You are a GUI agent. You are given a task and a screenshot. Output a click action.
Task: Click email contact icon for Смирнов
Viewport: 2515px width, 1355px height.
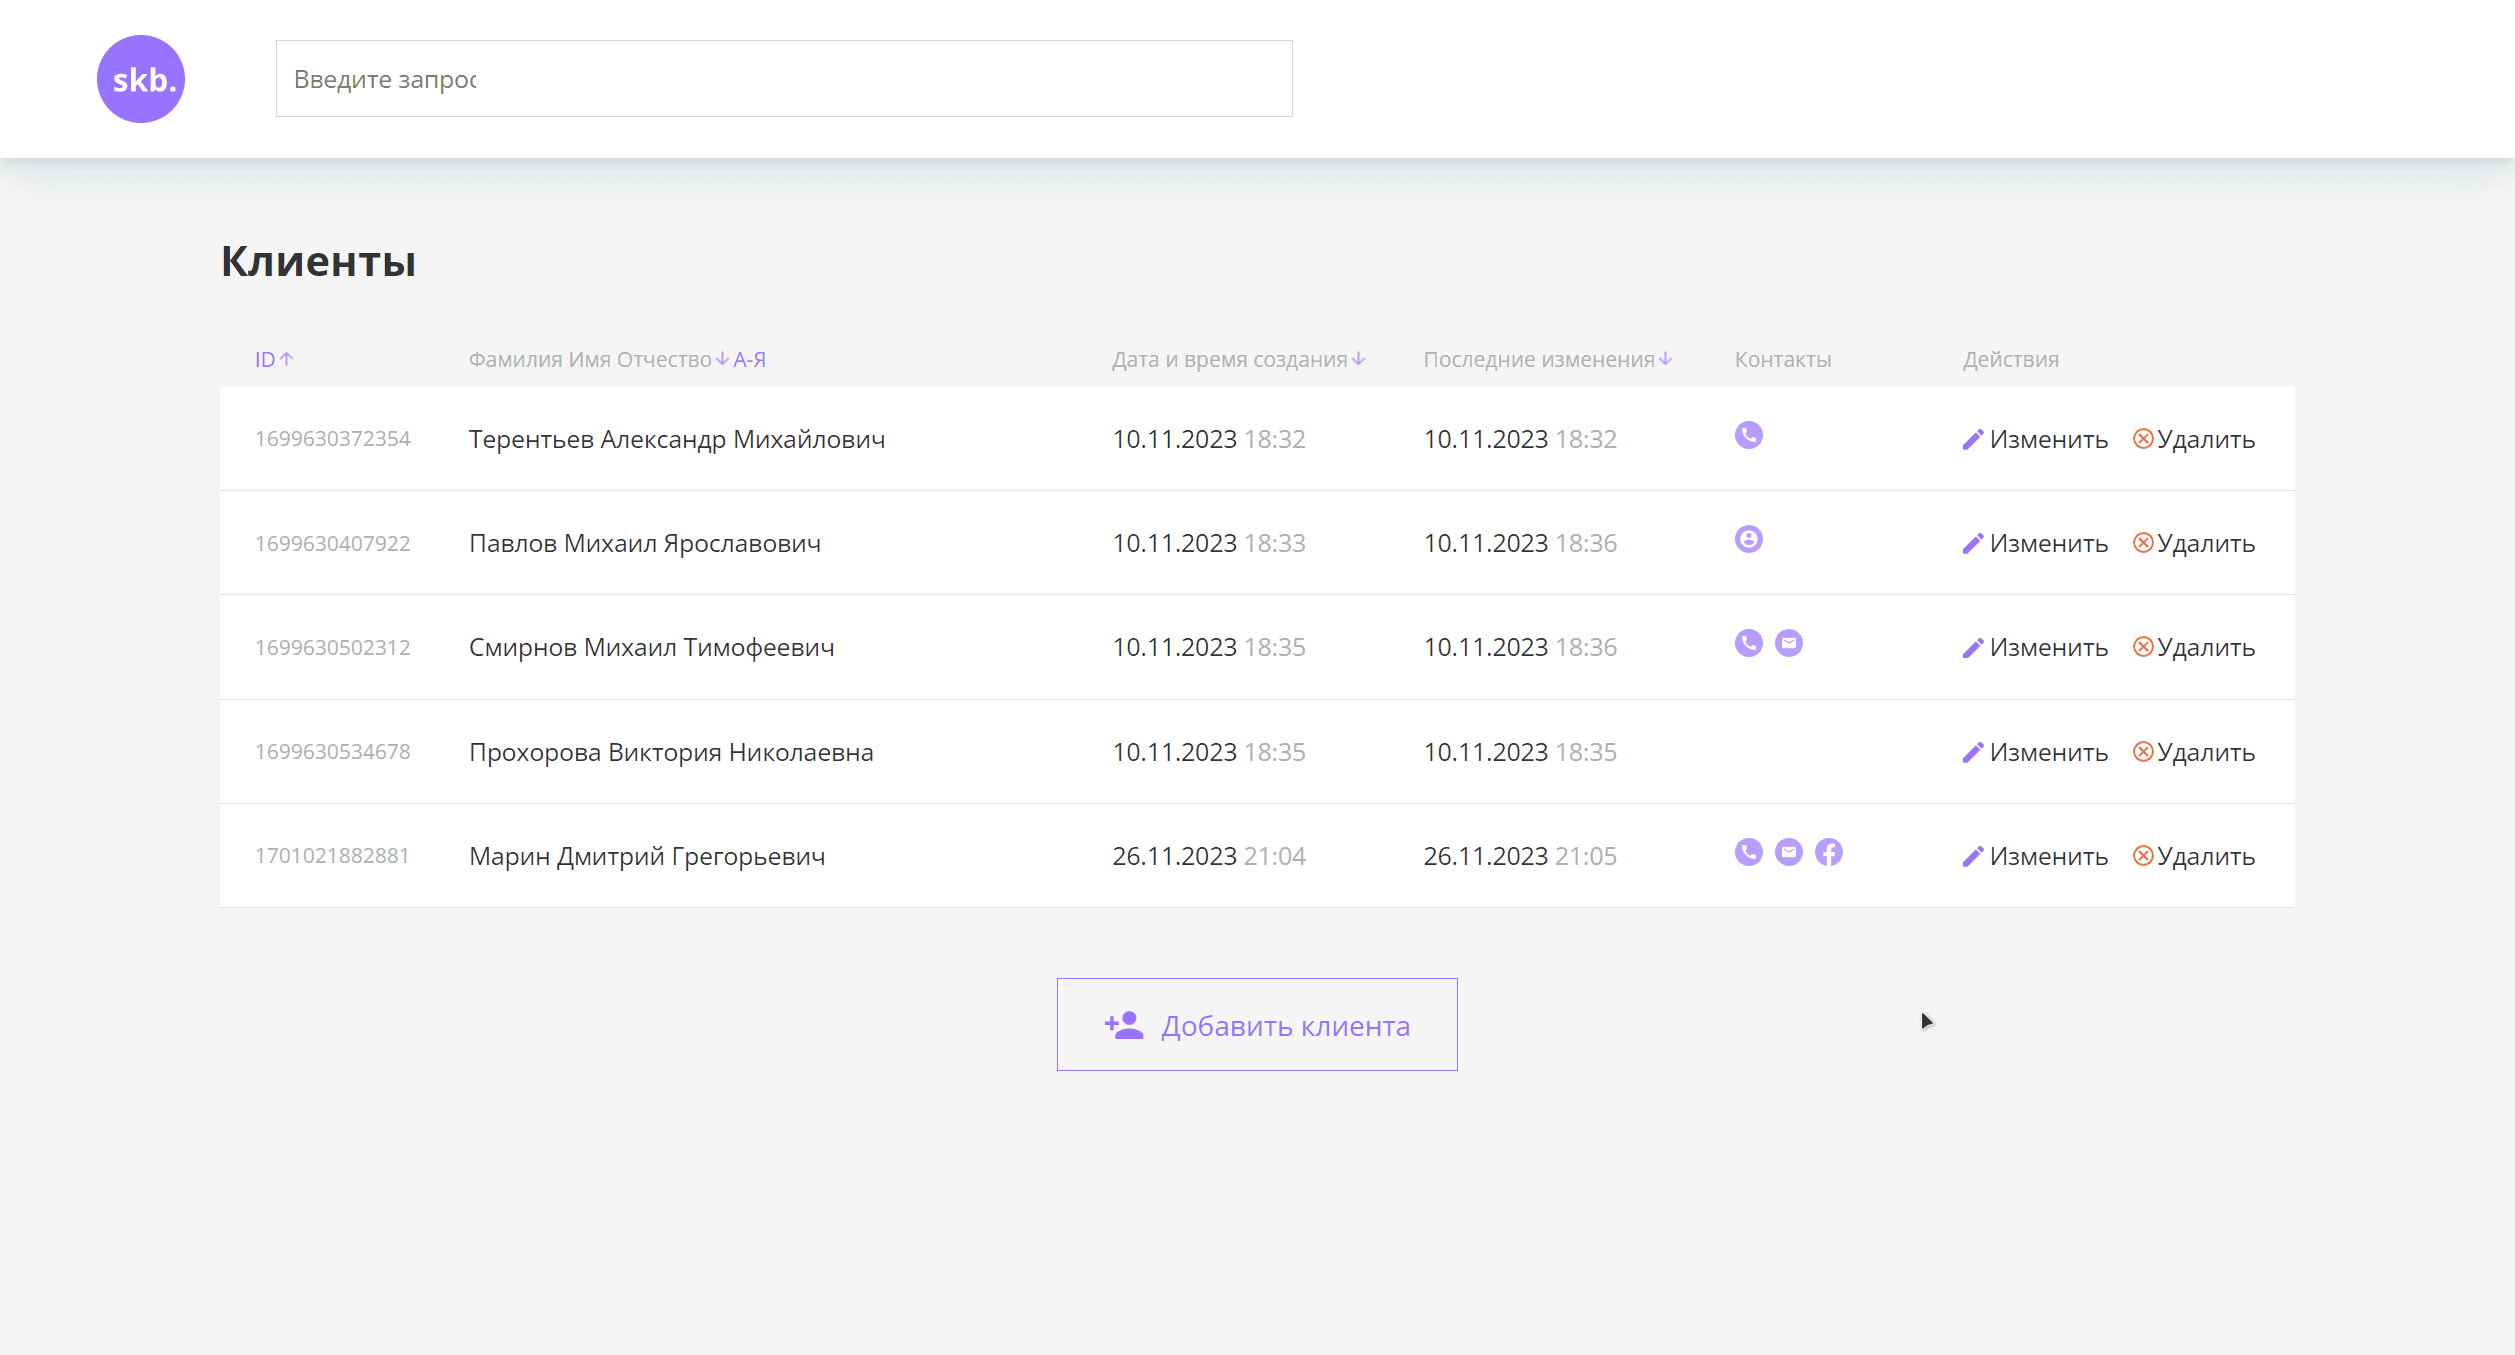1788,643
